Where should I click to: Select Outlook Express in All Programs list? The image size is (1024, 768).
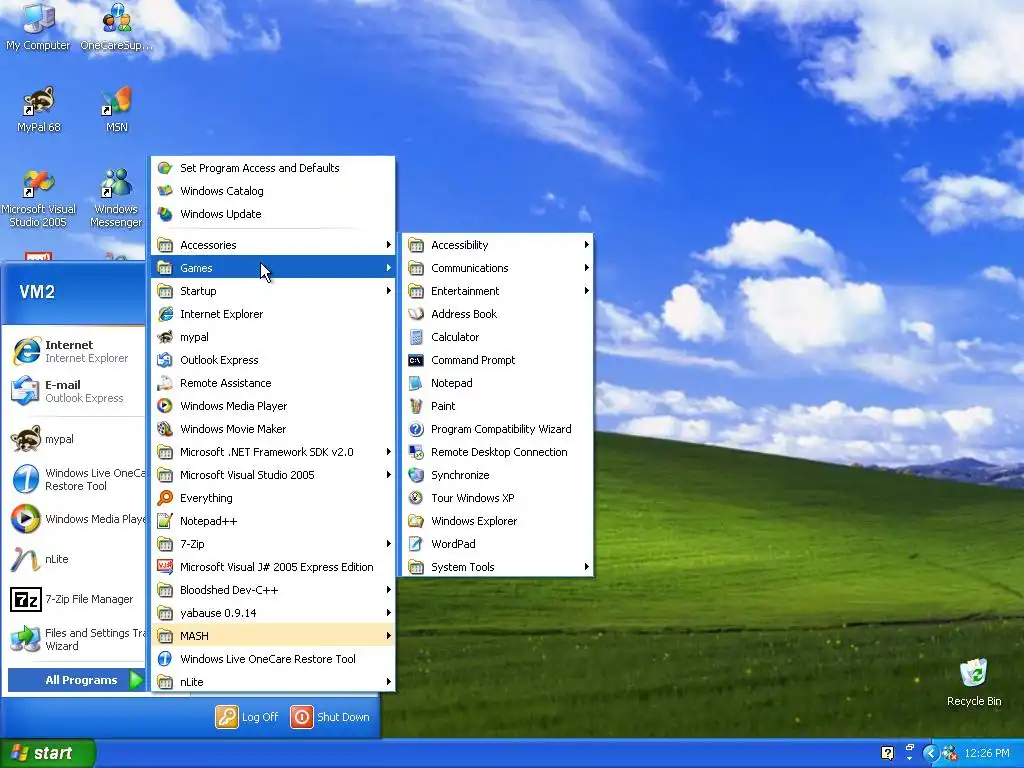[273, 360]
